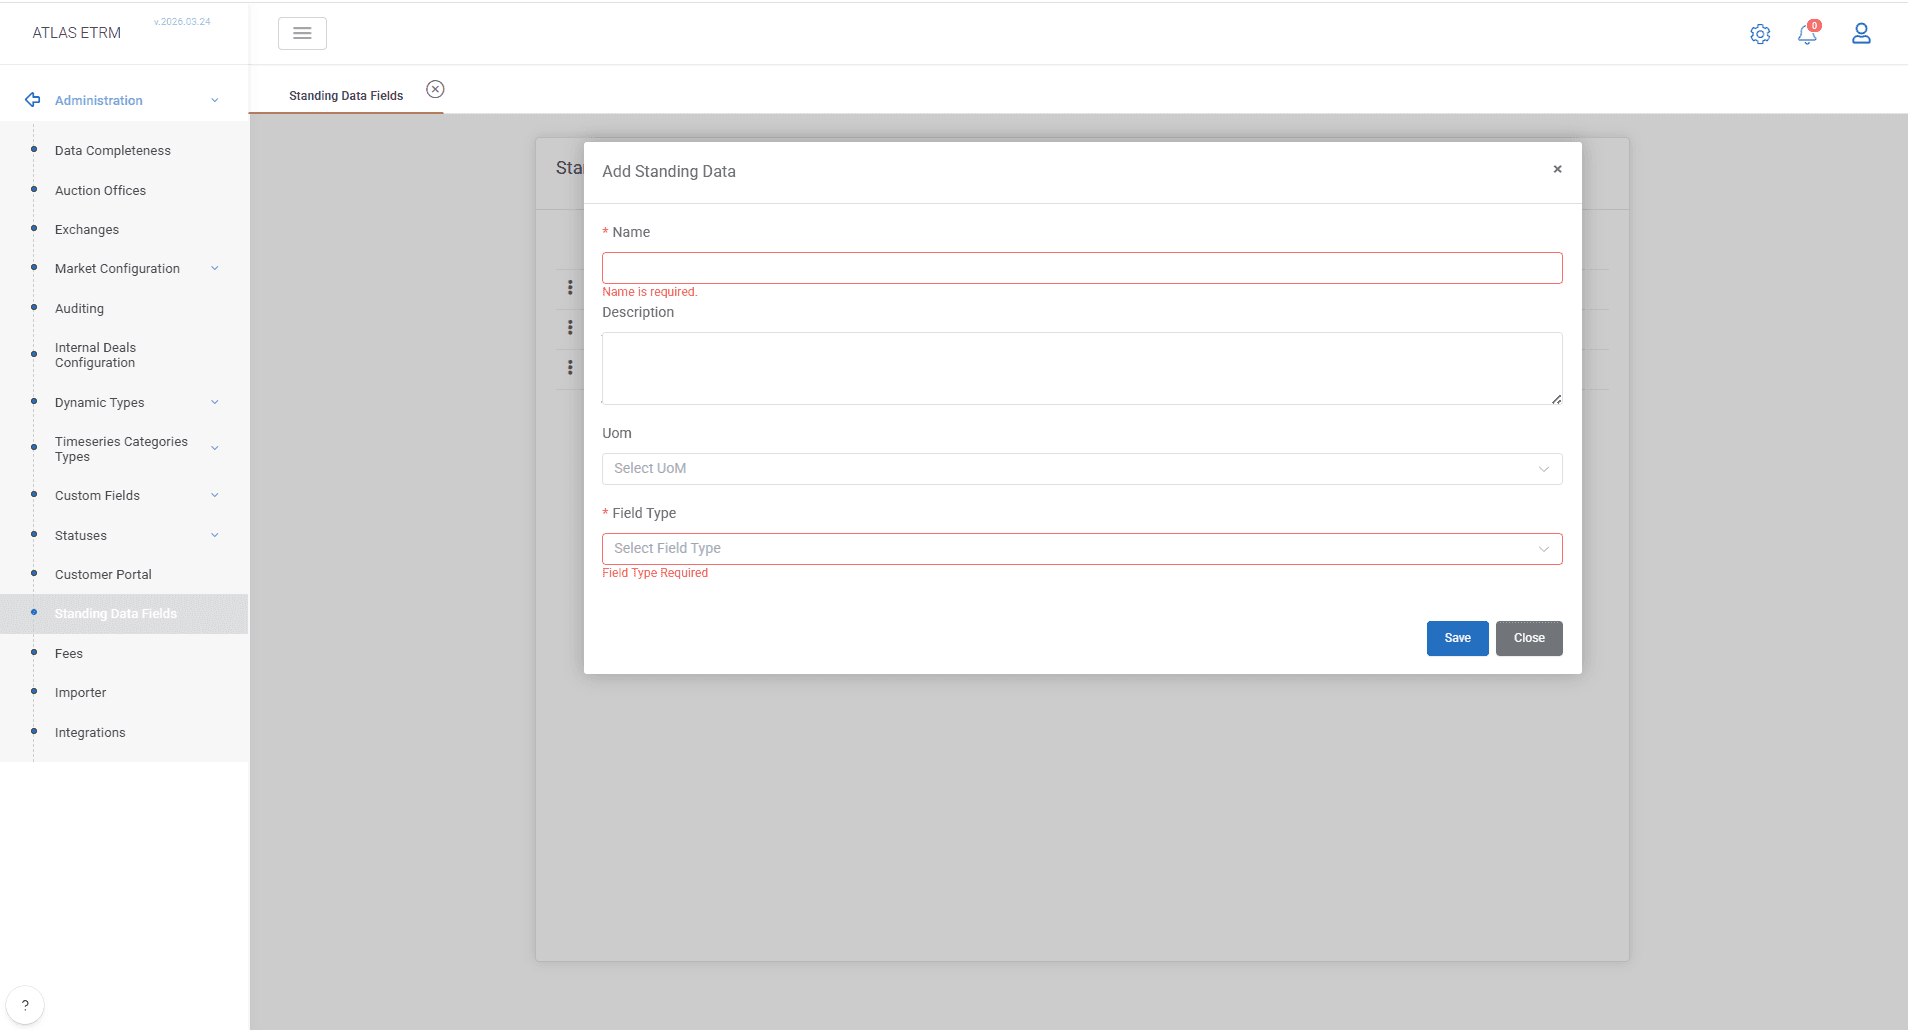
Task: Open Customer Portal page
Action: [x=103, y=575]
